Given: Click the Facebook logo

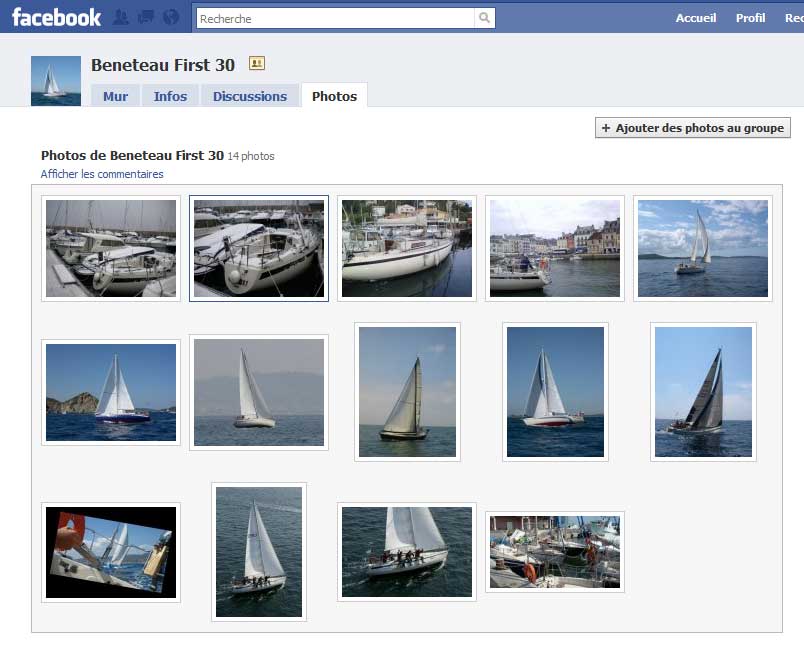Looking at the screenshot, I should [56, 17].
